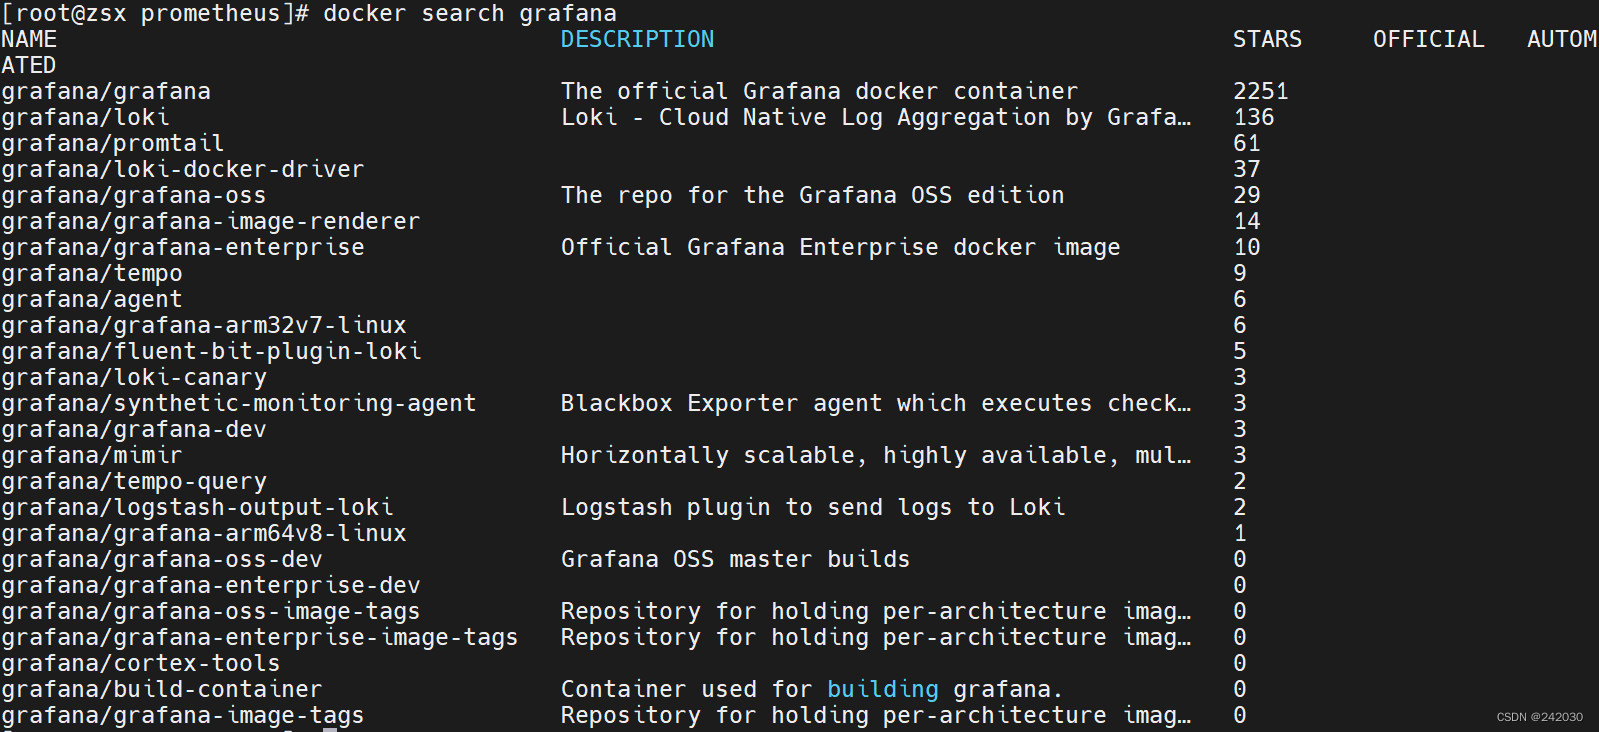Image resolution: width=1599 pixels, height=732 pixels.
Task: Click the grafana/loki image name
Action: pos(85,118)
